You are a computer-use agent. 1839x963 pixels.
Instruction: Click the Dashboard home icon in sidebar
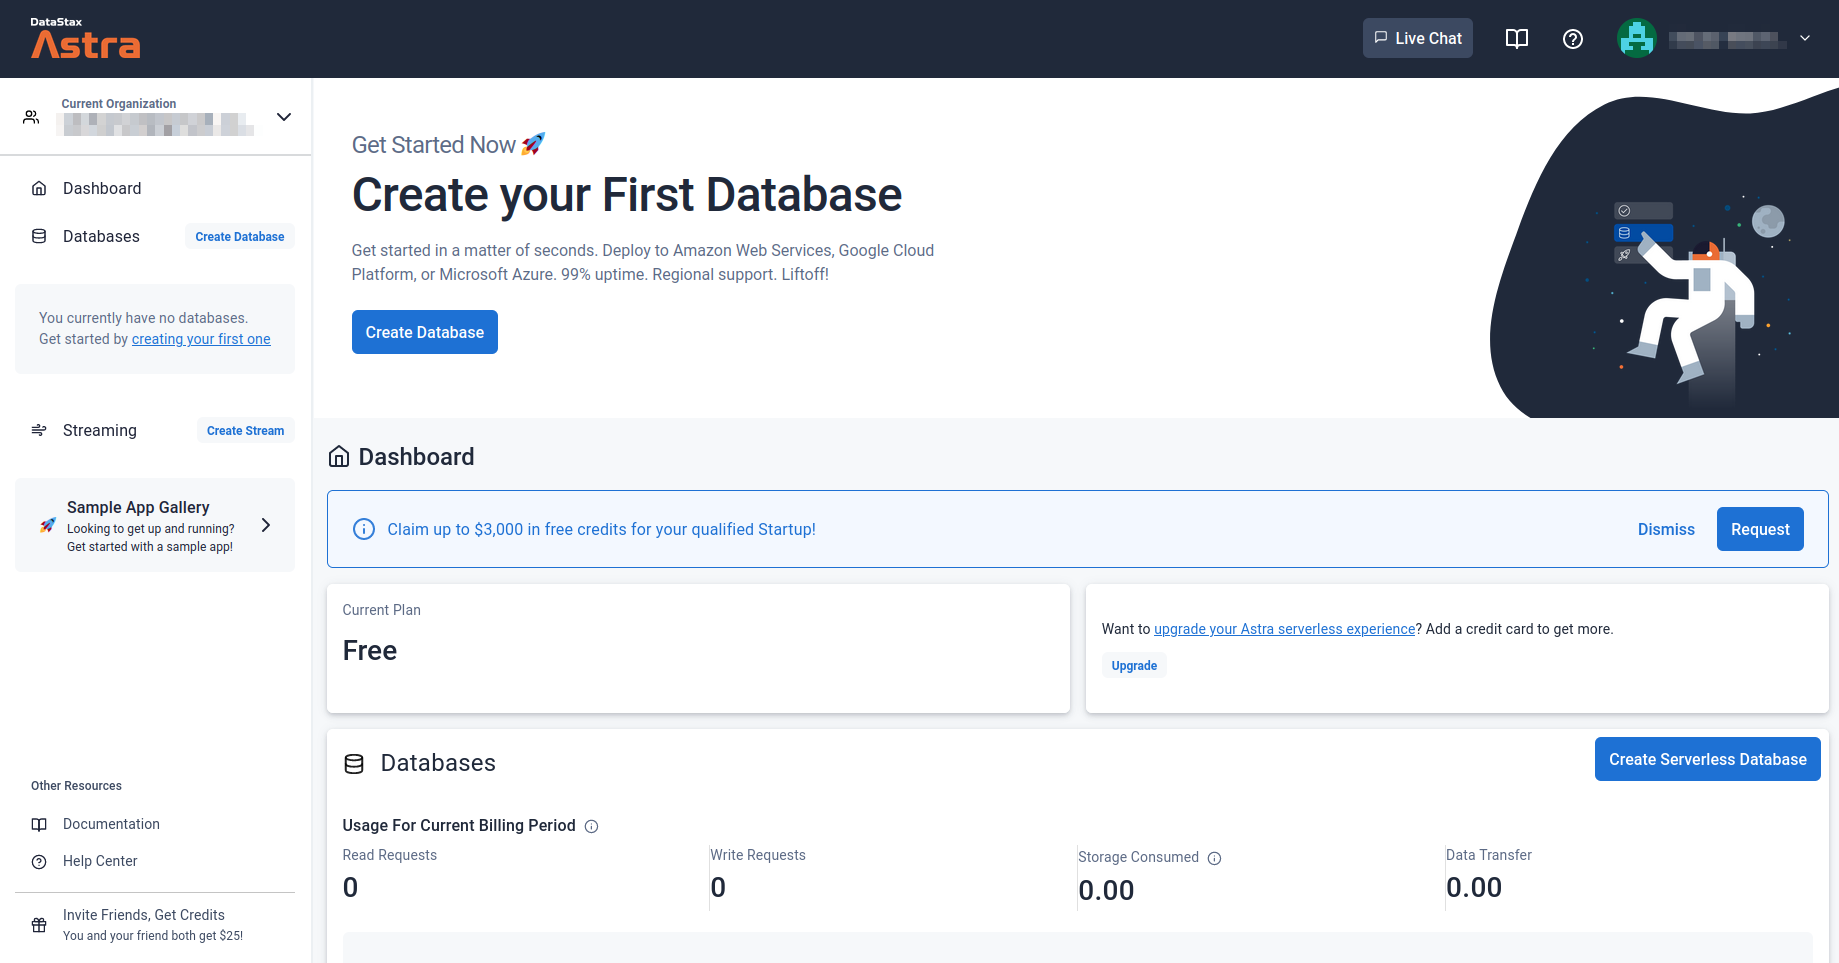[39, 188]
